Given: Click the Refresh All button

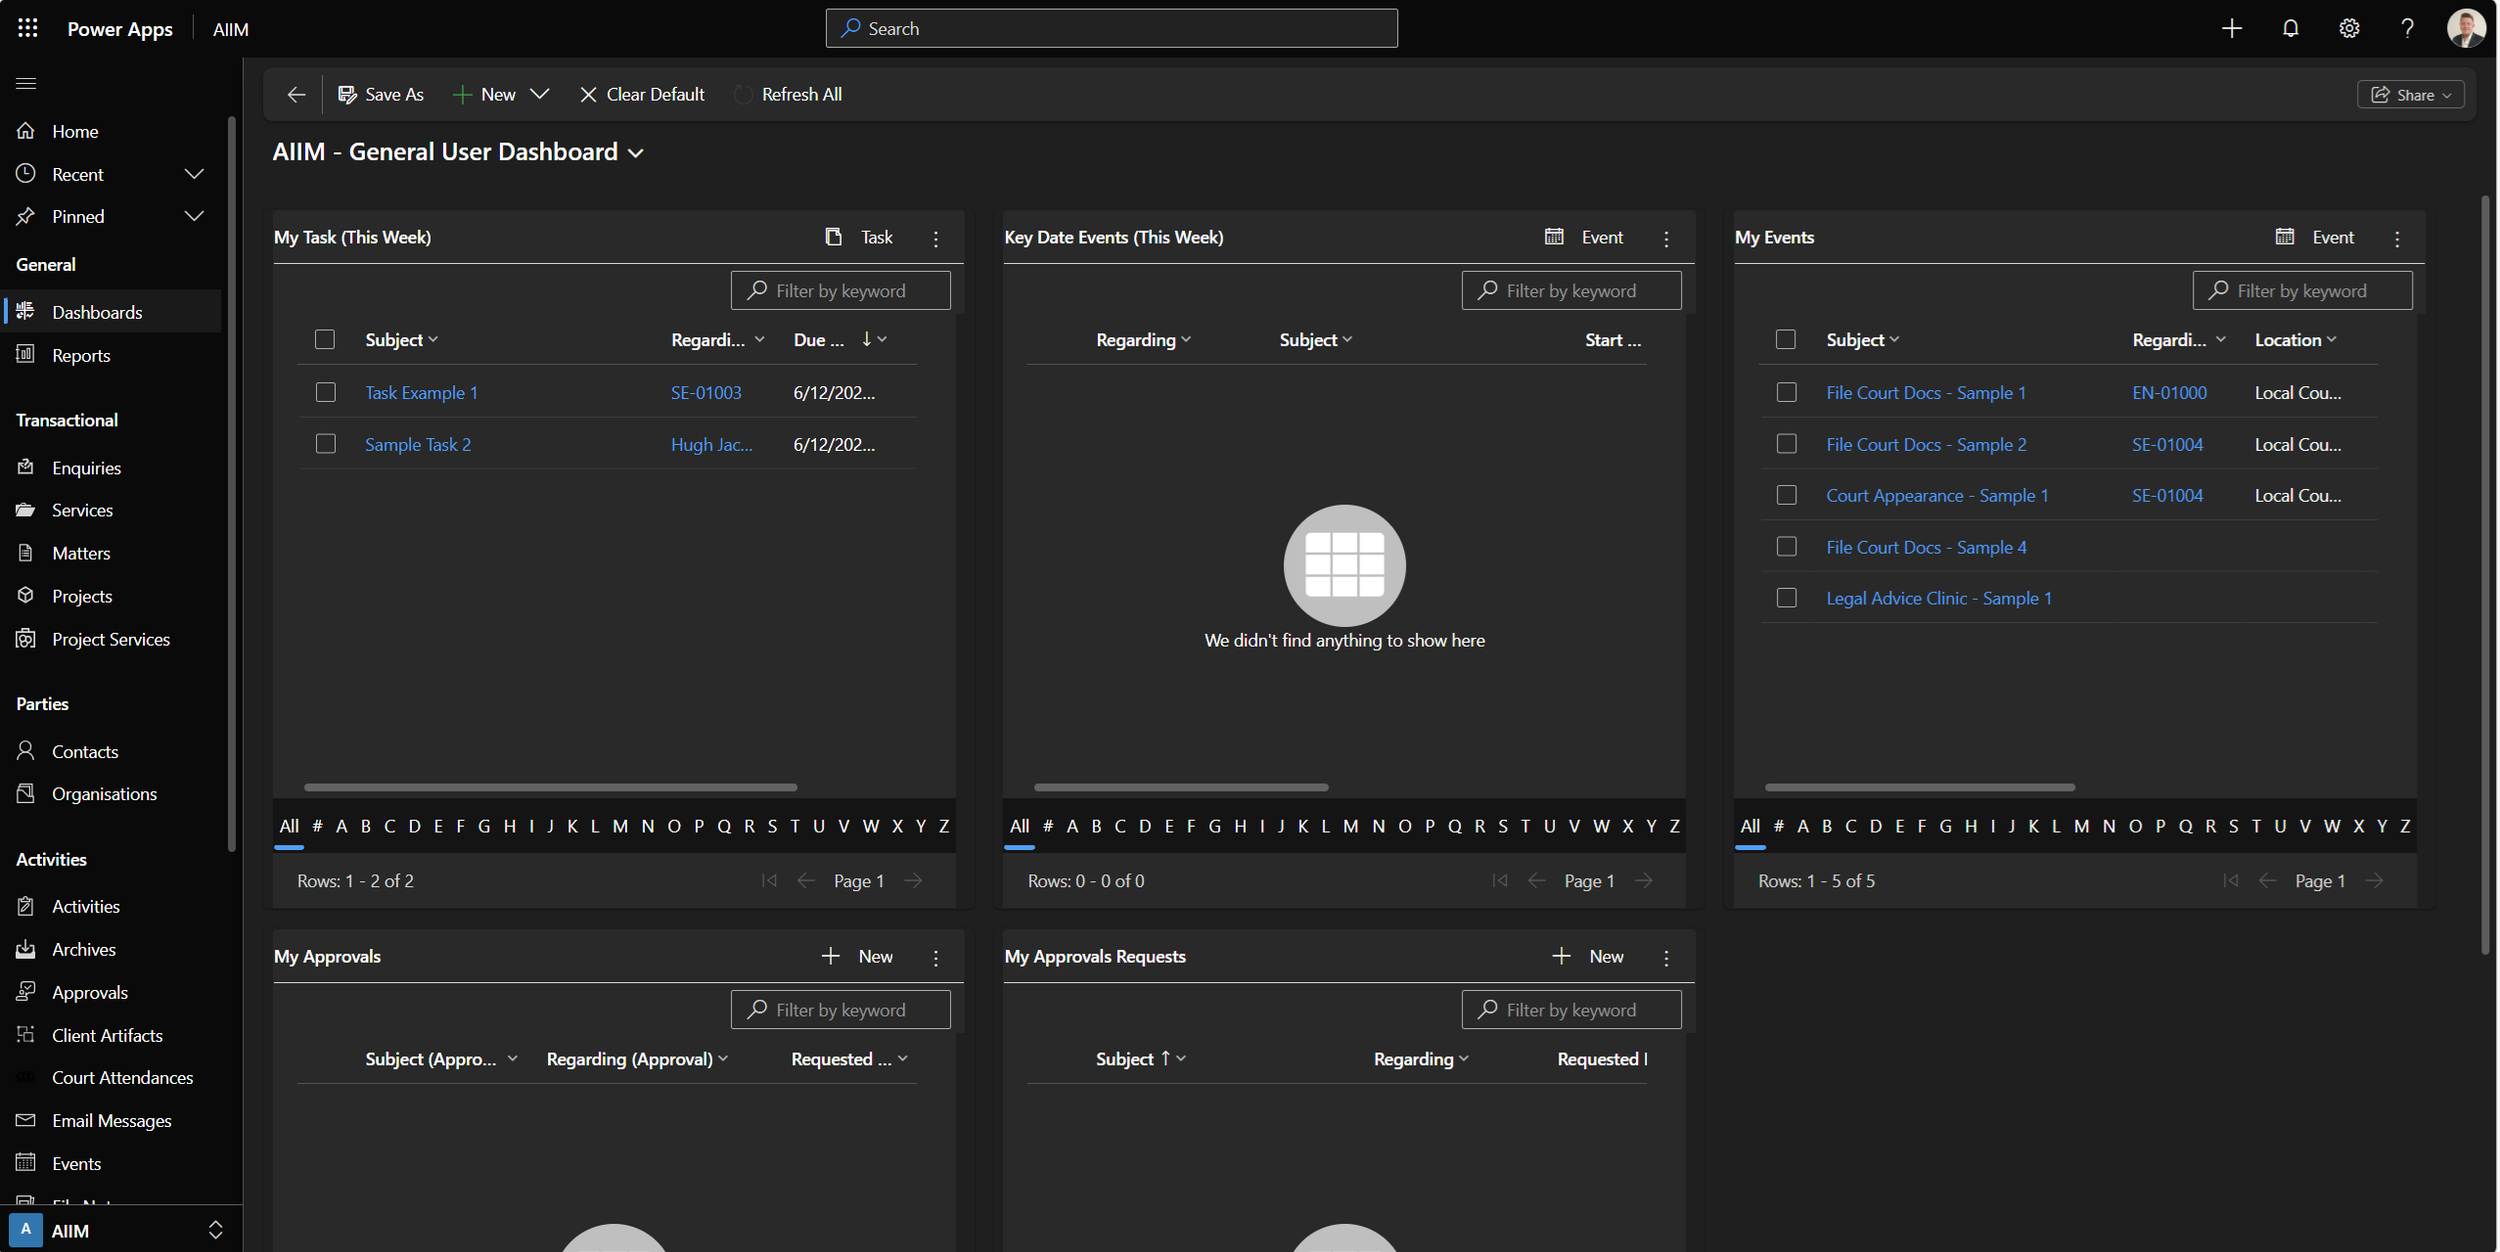Looking at the screenshot, I should click(x=789, y=94).
